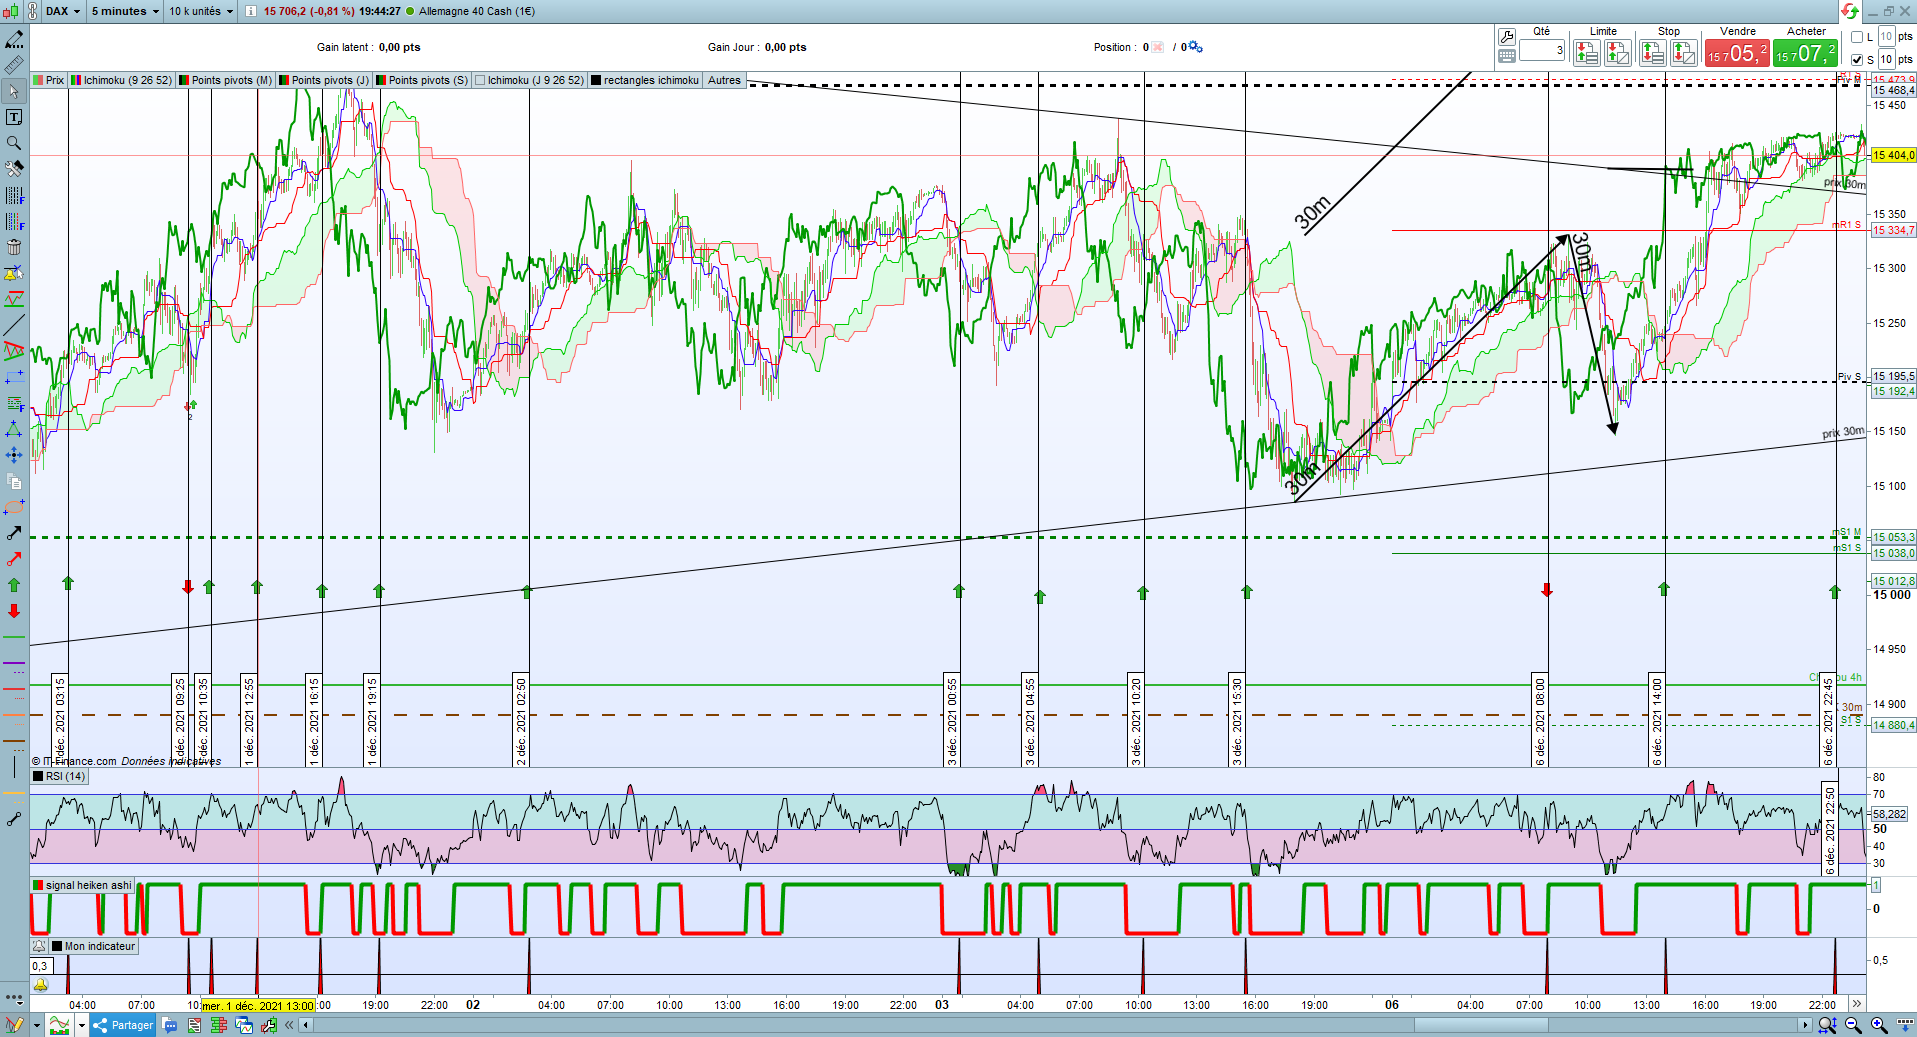Select the ruler measurement tool
The width and height of the screenshot is (1917, 1037).
pyautogui.click(x=14, y=65)
